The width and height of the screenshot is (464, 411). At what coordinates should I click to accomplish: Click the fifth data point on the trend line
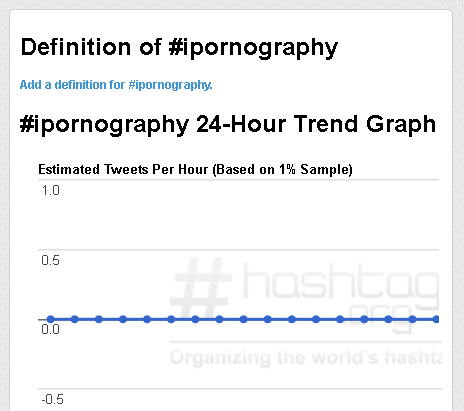[x=147, y=319]
